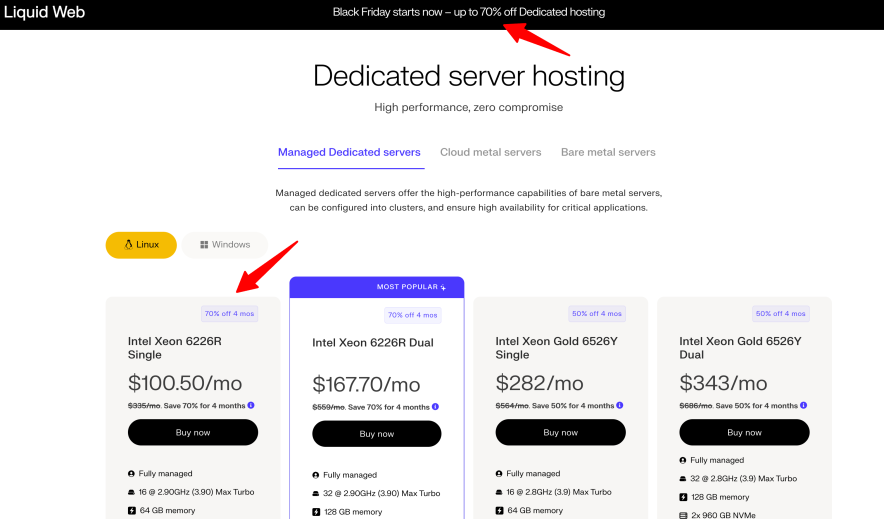Click Fully managed icon in Xeon 6226R Dual card
Image resolution: width=884 pixels, height=519 pixels.
click(x=316, y=476)
